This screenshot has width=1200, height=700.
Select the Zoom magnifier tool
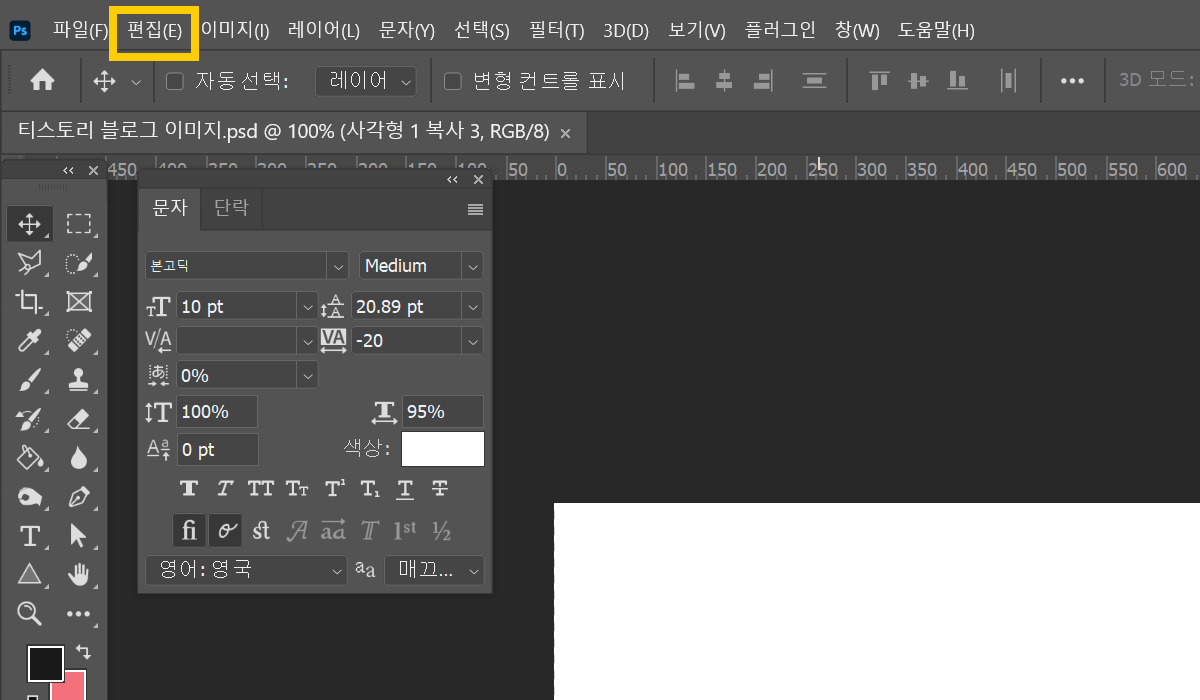30,613
